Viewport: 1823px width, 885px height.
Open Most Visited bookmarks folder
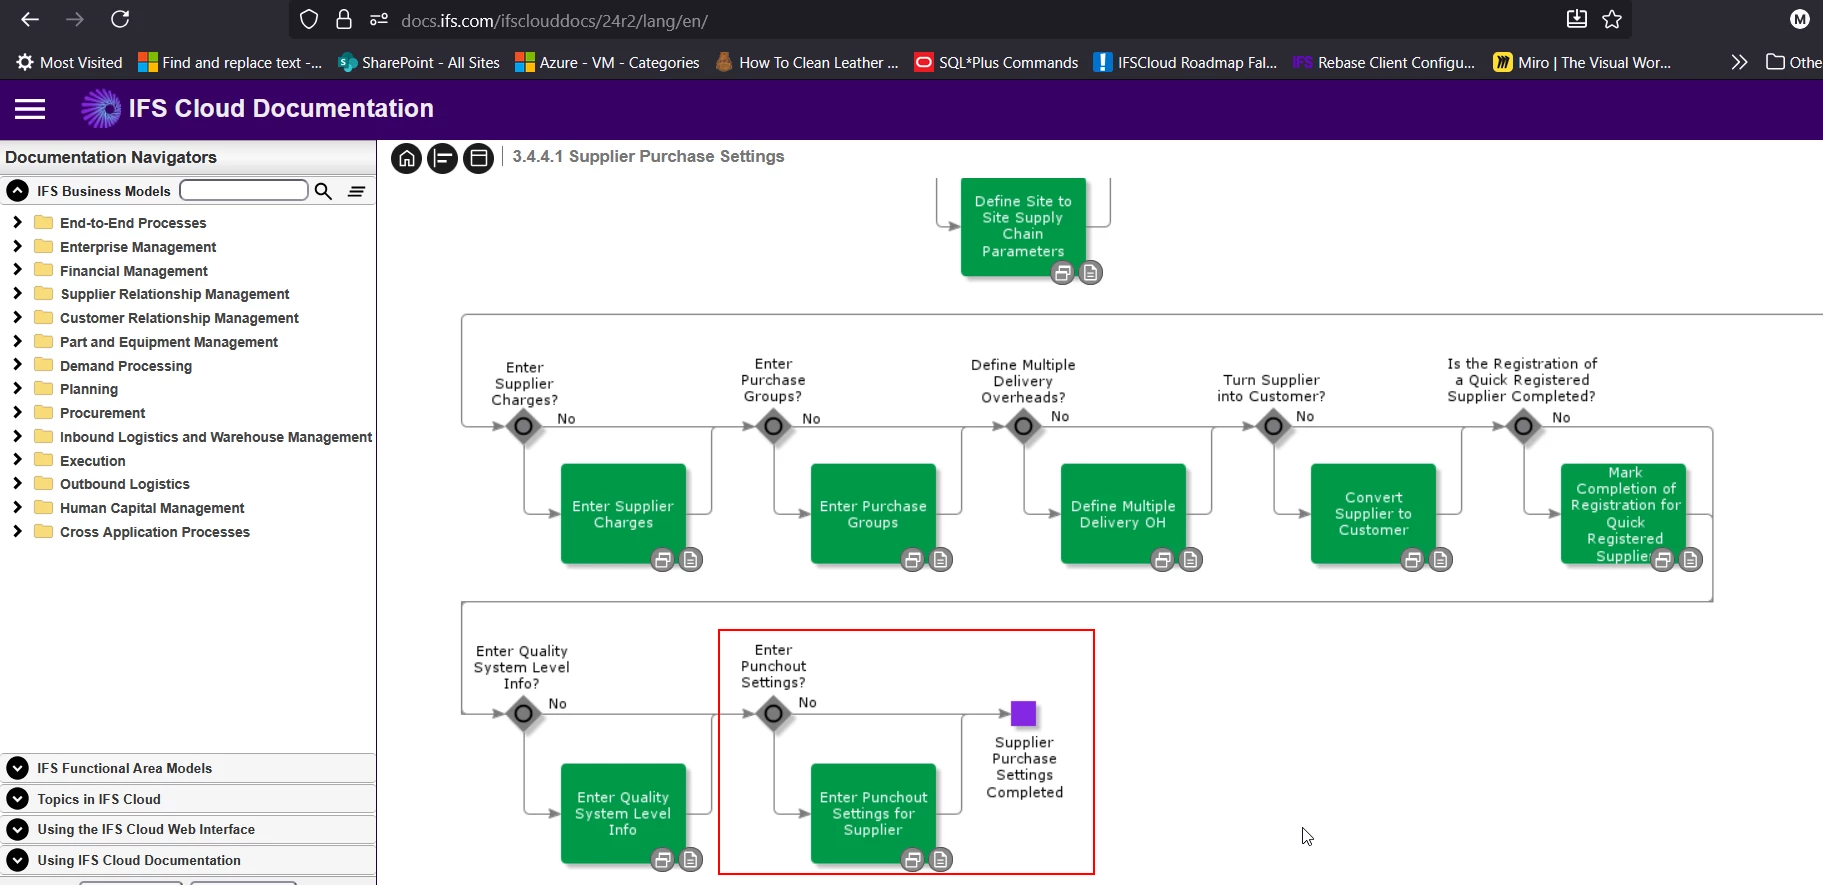click(x=69, y=62)
